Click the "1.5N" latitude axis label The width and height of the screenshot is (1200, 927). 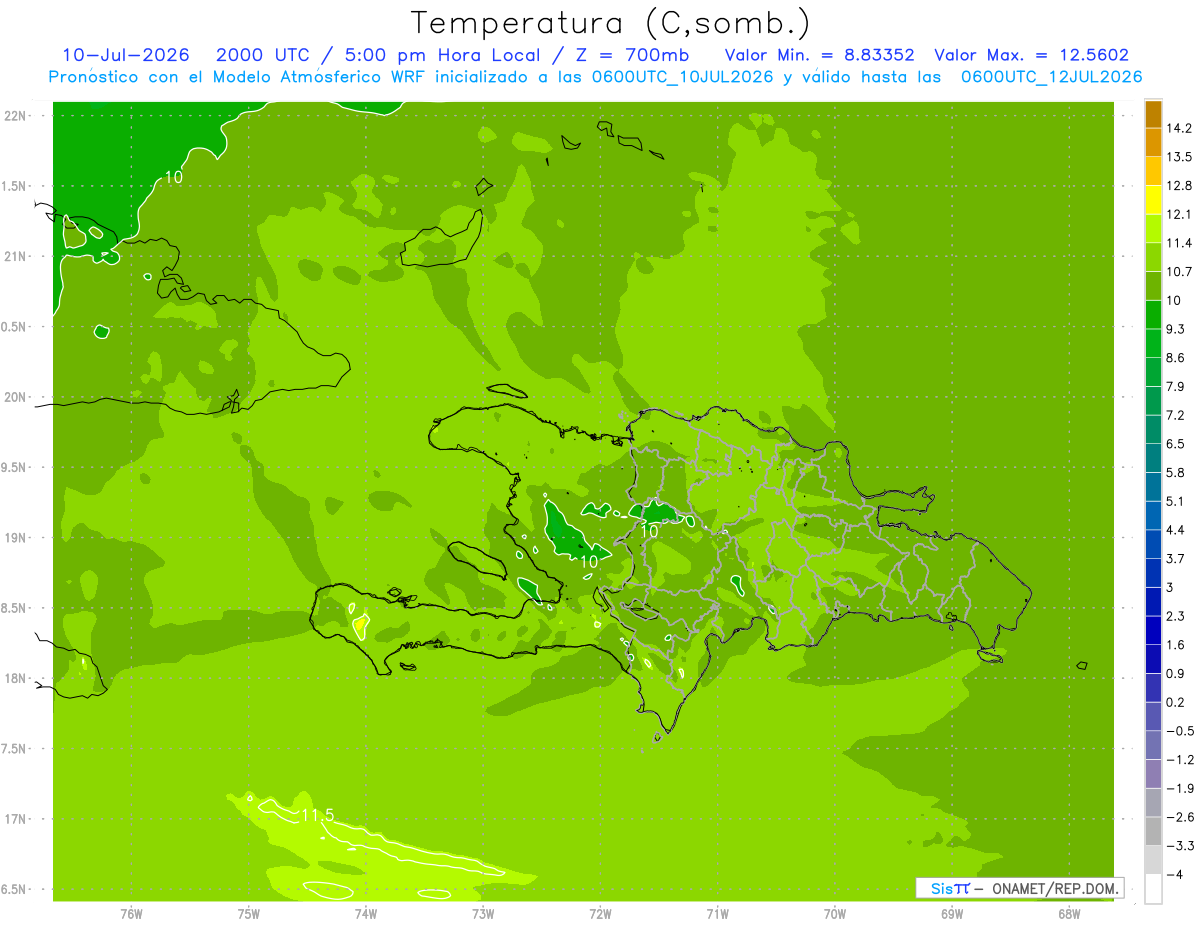pos(15,186)
